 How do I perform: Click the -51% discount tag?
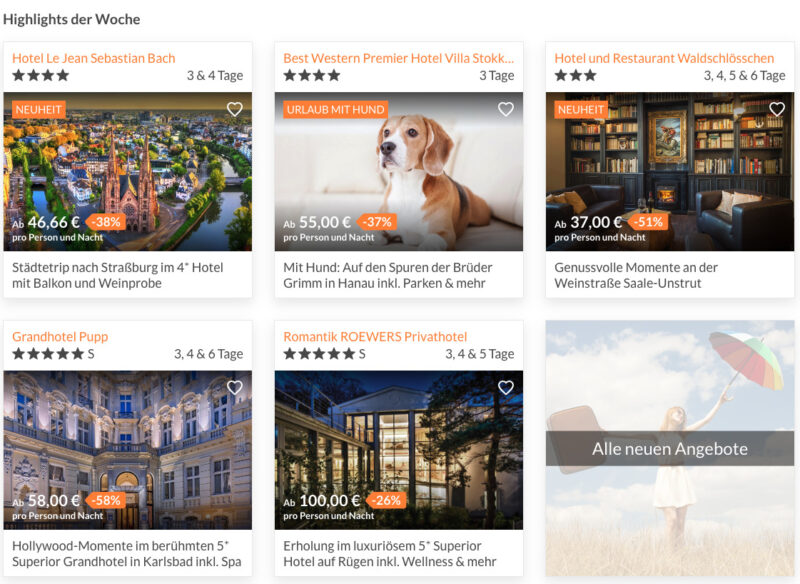pos(648,222)
